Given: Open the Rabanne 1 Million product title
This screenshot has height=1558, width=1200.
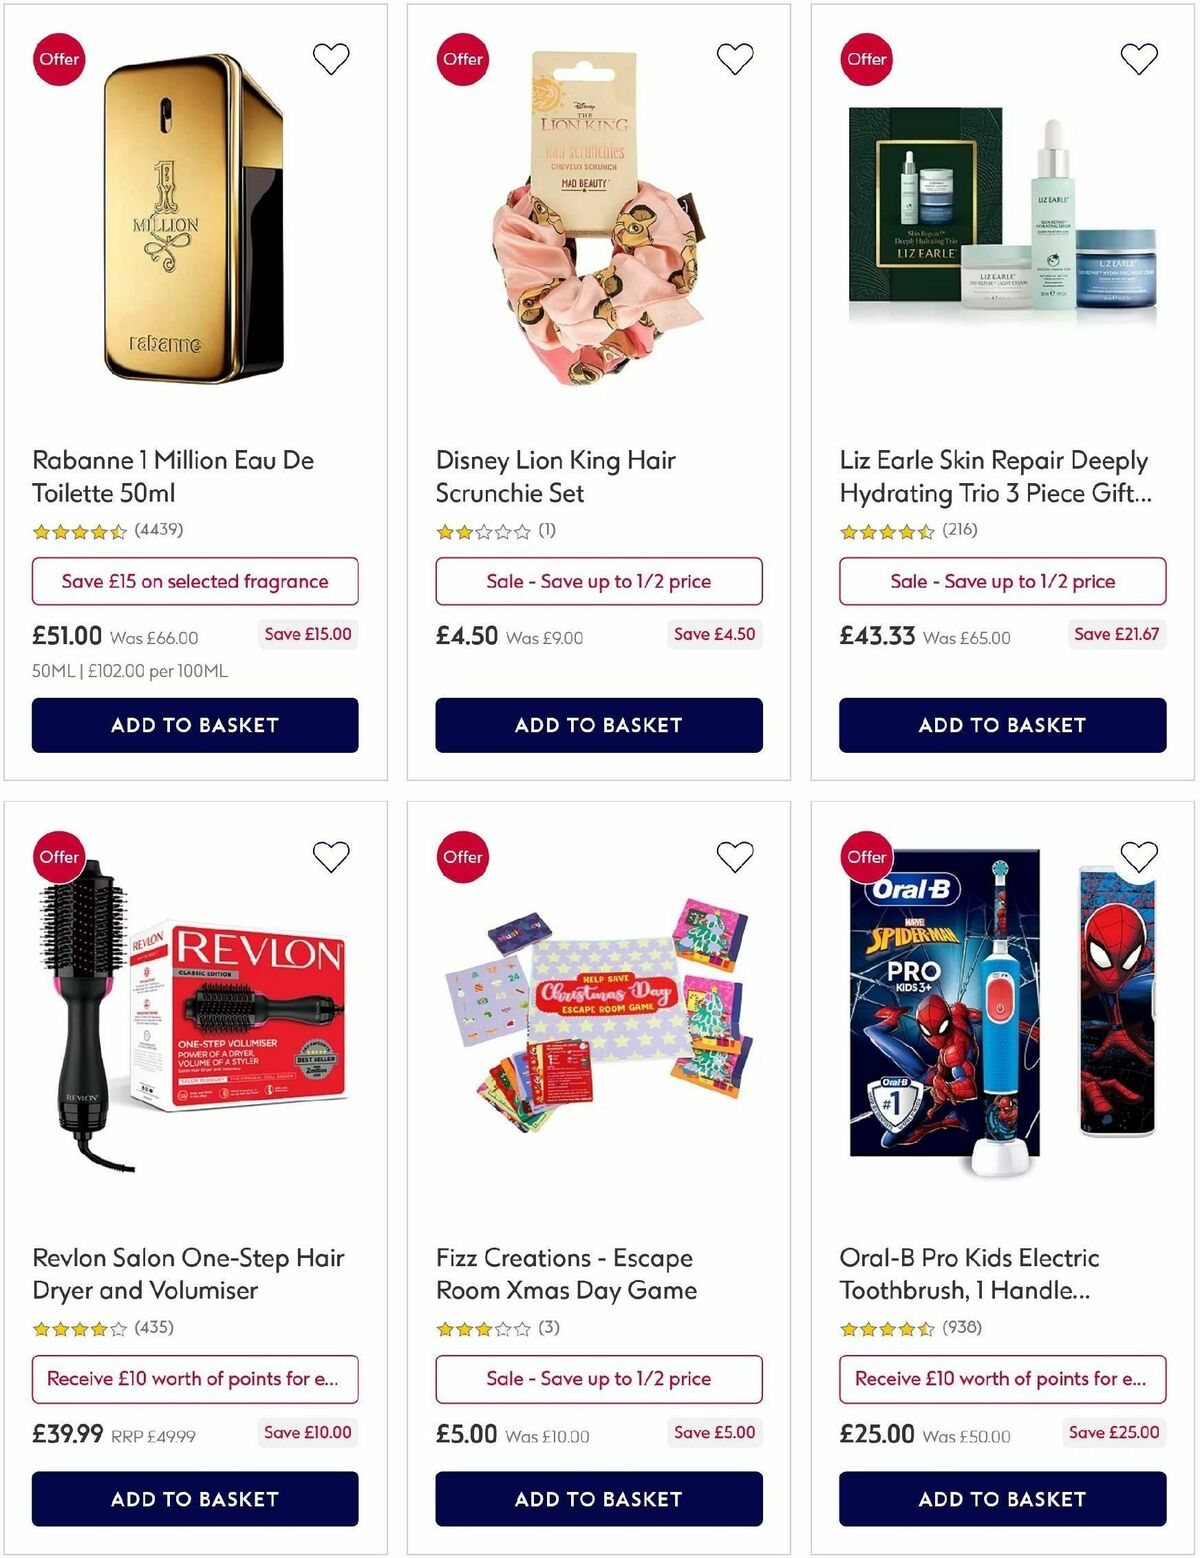Looking at the screenshot, I should click(173, 477).
